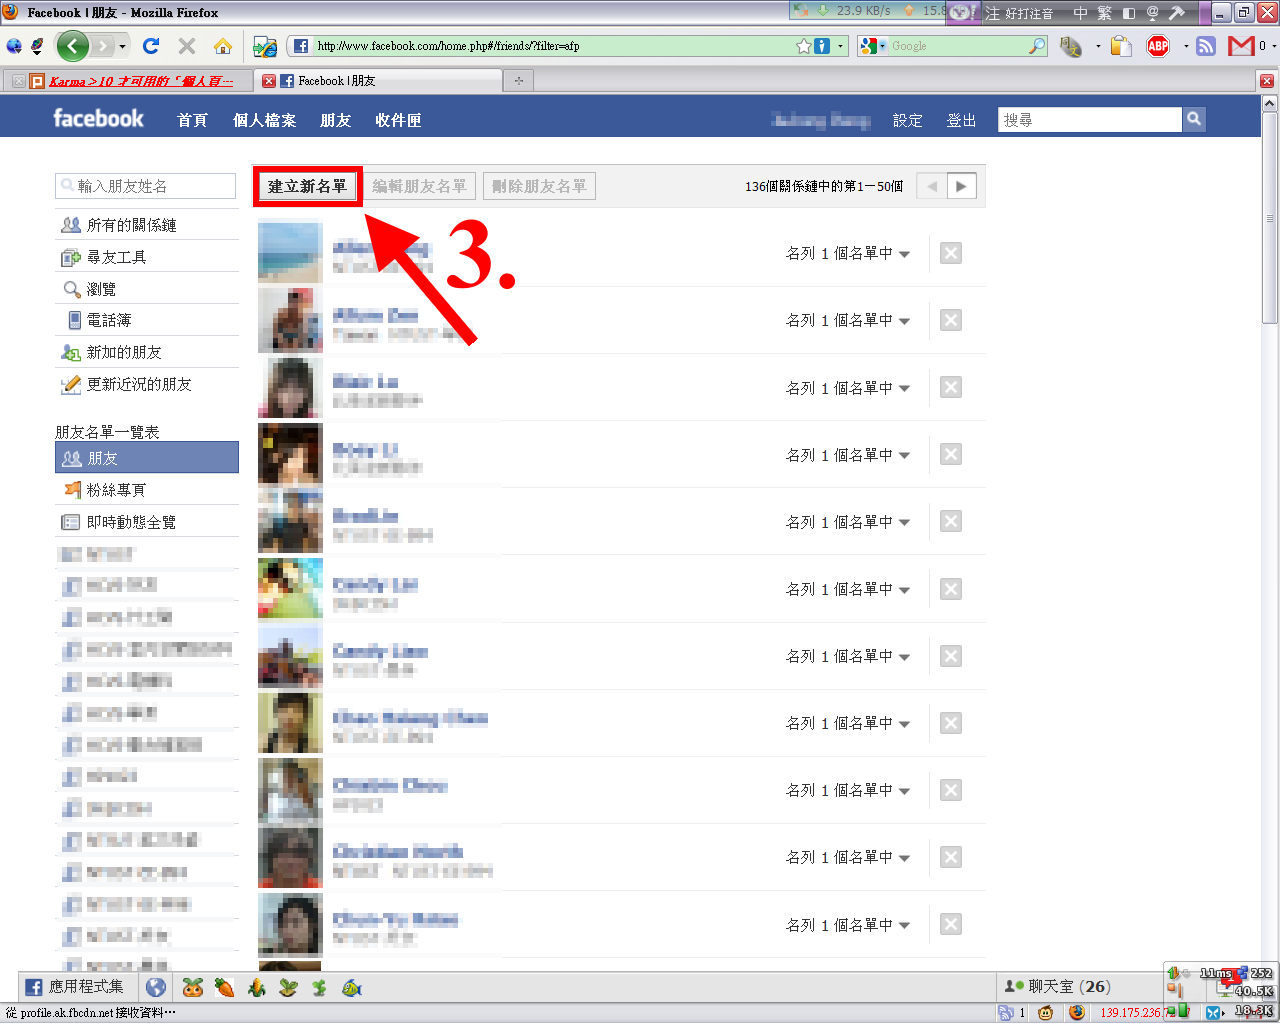Open 朋友 in Facebook top navigation

(336, 120)
